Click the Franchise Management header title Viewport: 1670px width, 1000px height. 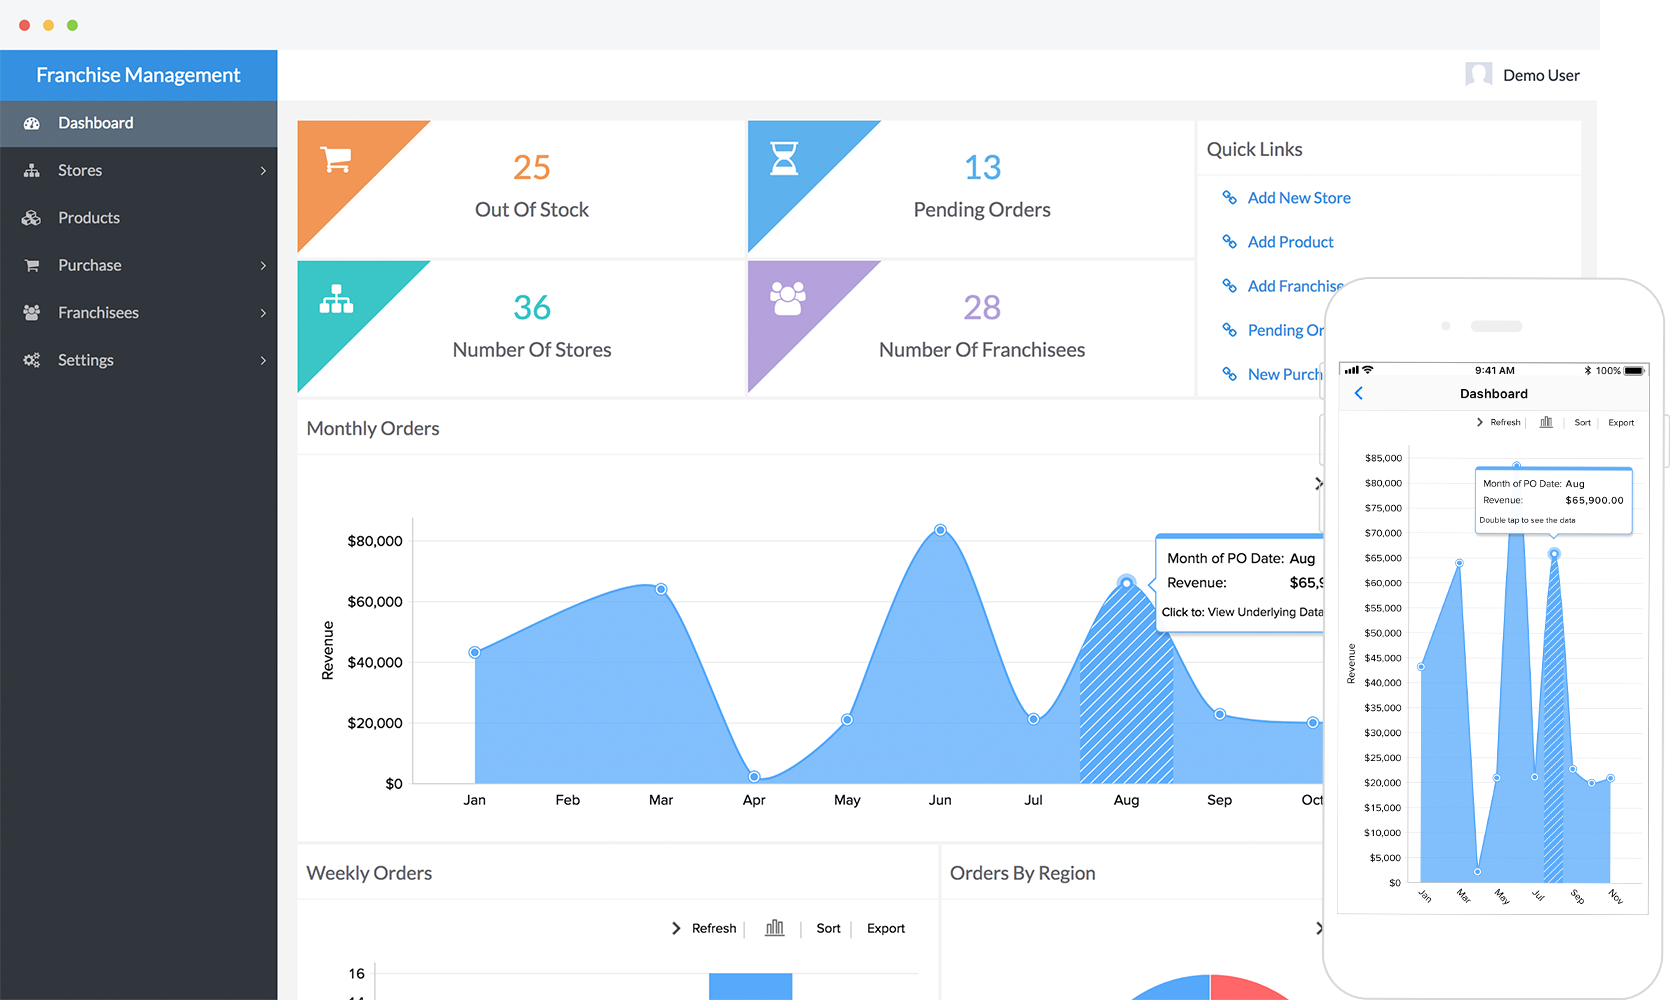pyautogui.click(x=138, y=75)
